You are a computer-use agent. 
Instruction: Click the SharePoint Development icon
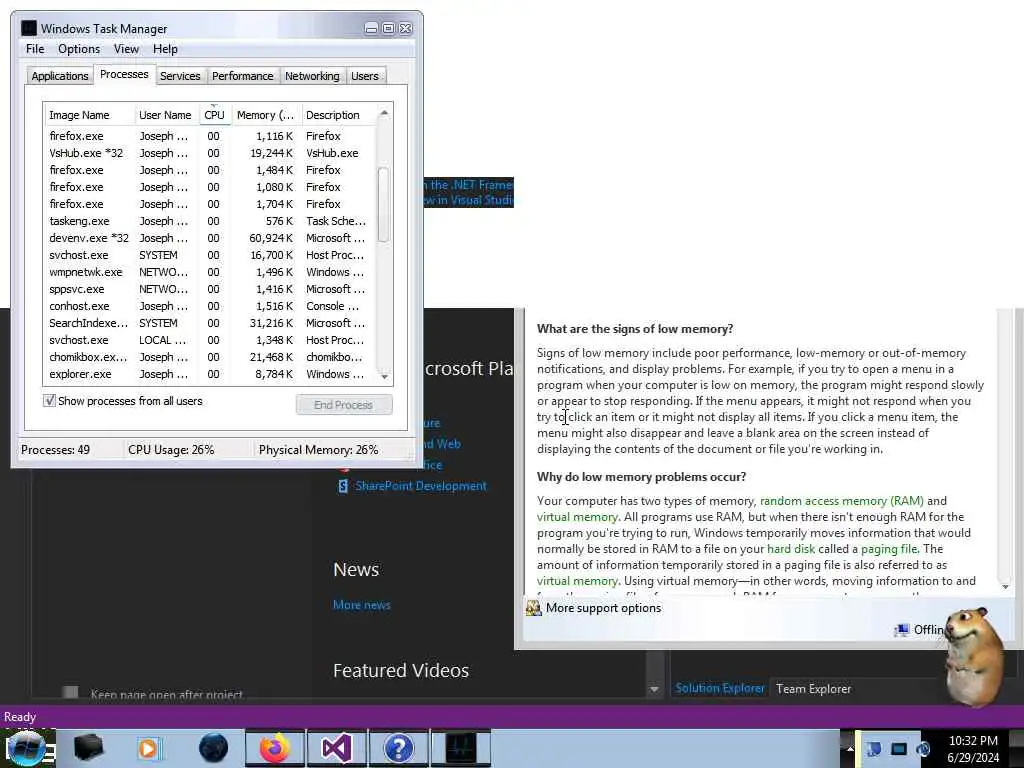pos(343,486)
